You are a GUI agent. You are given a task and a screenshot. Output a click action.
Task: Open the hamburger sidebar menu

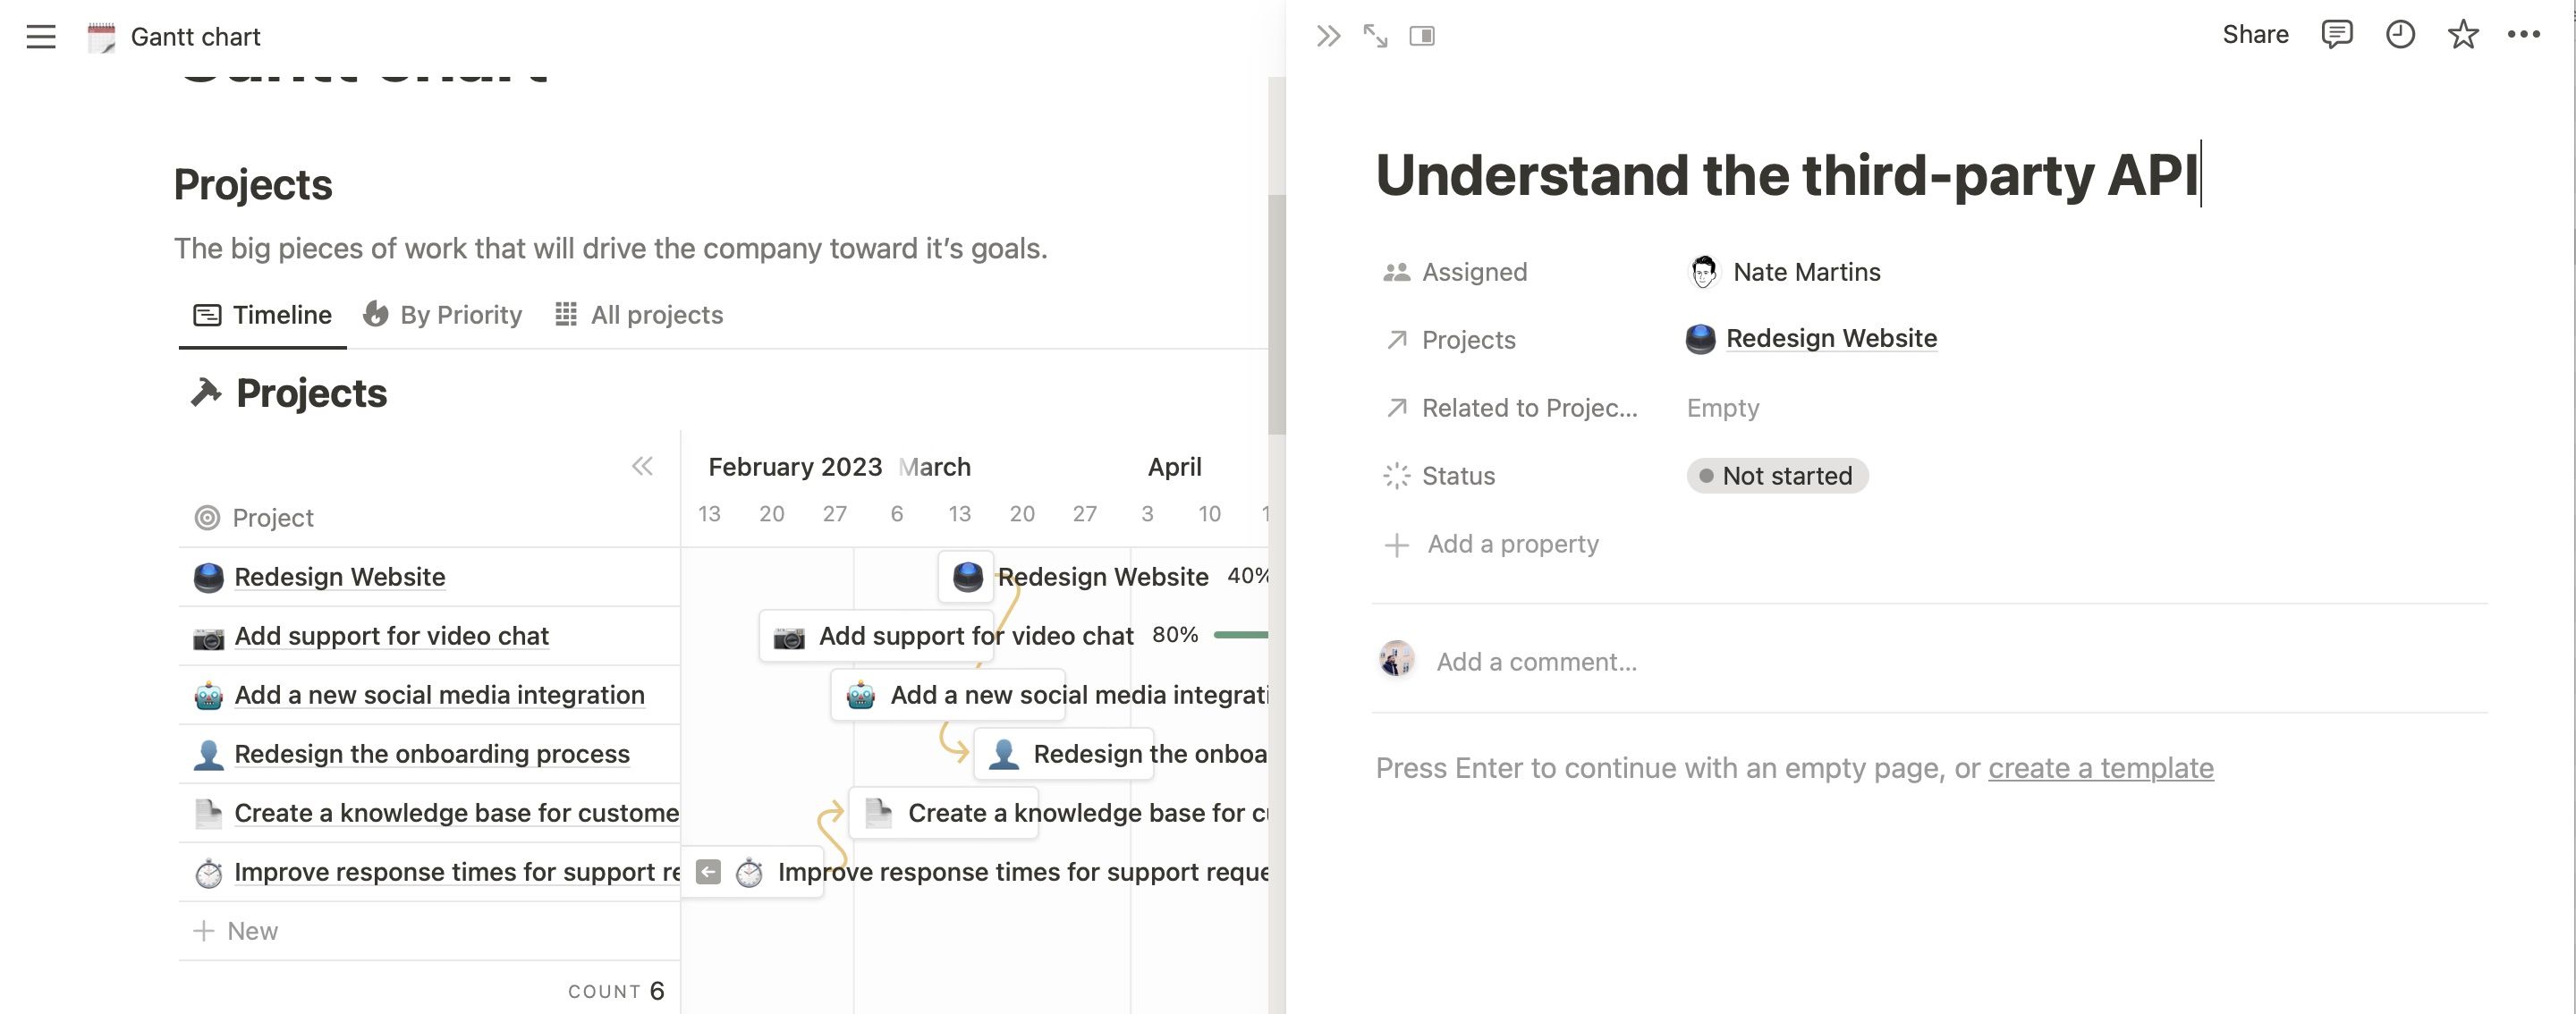[41, 37]
